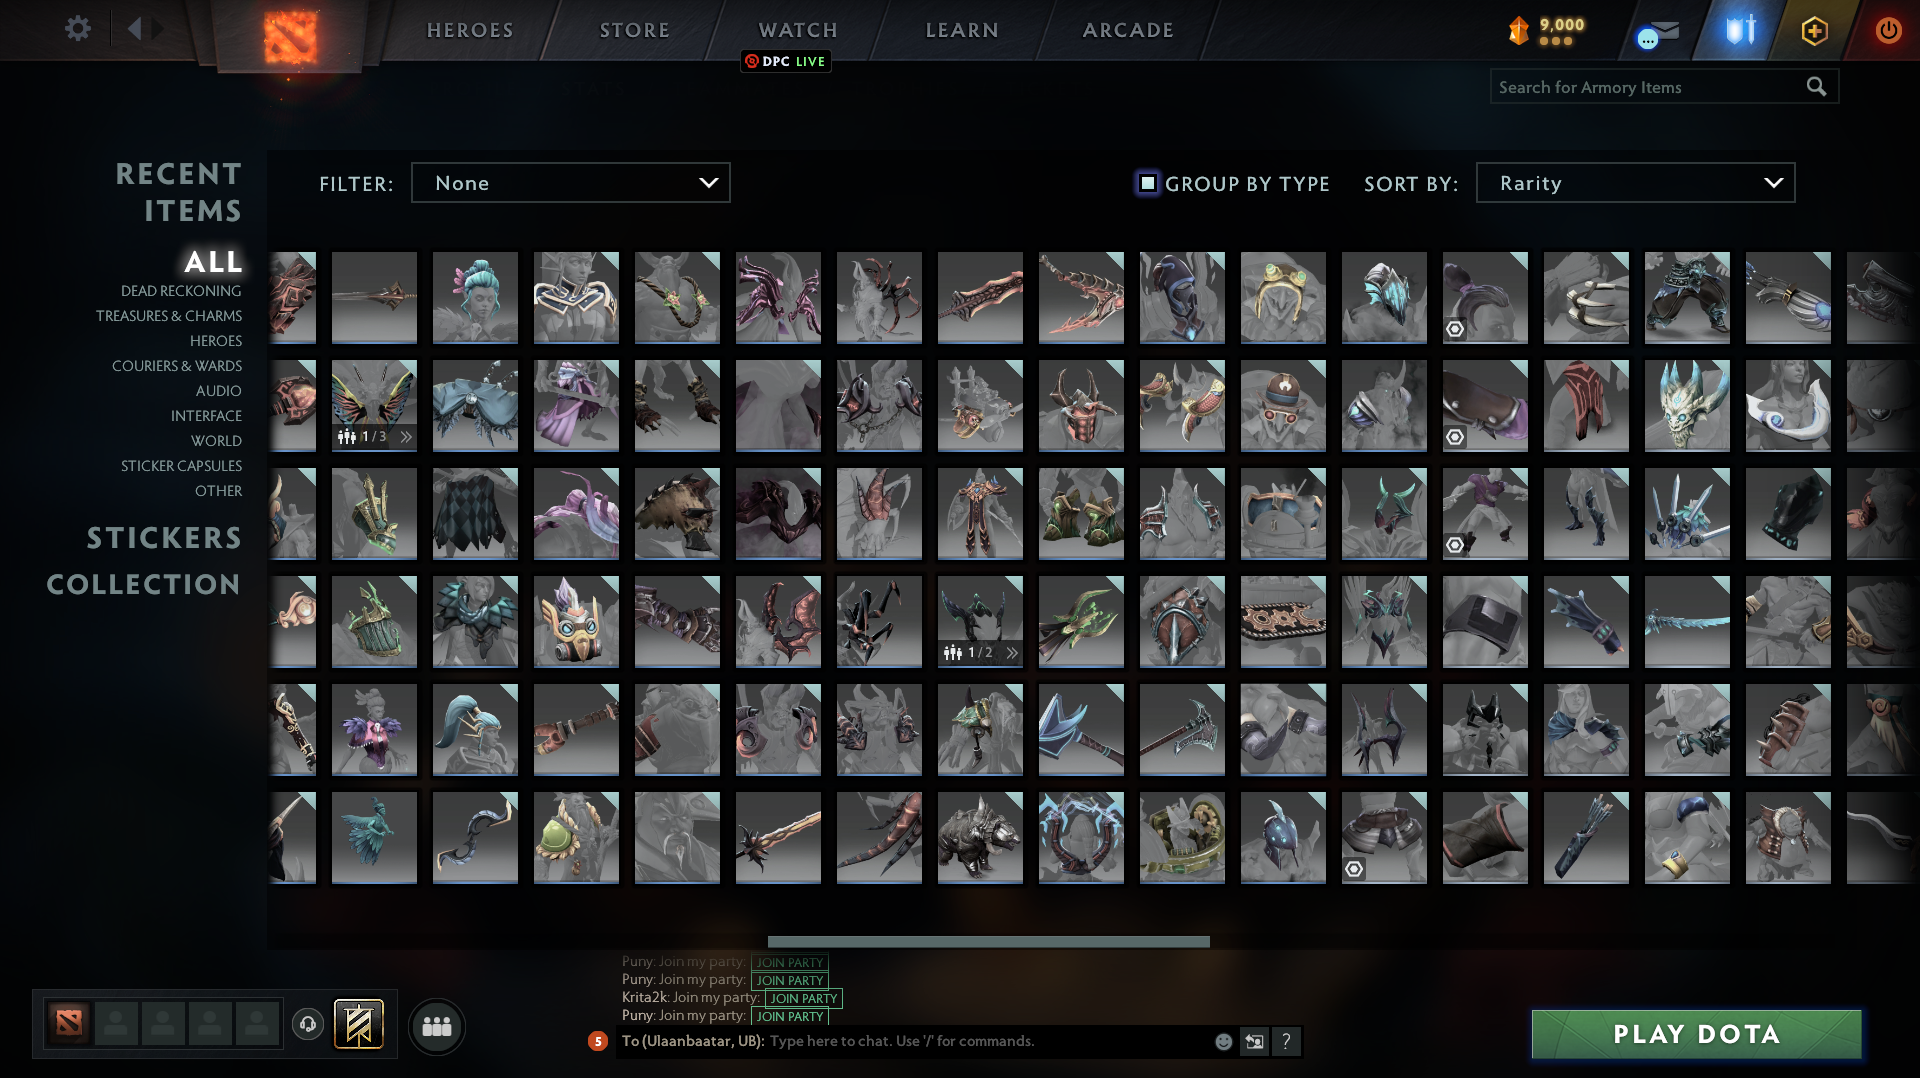1920x1078 pixels.
Task: Enable the GROUP BY TYPE checkbox
Action: point(1146,183)
